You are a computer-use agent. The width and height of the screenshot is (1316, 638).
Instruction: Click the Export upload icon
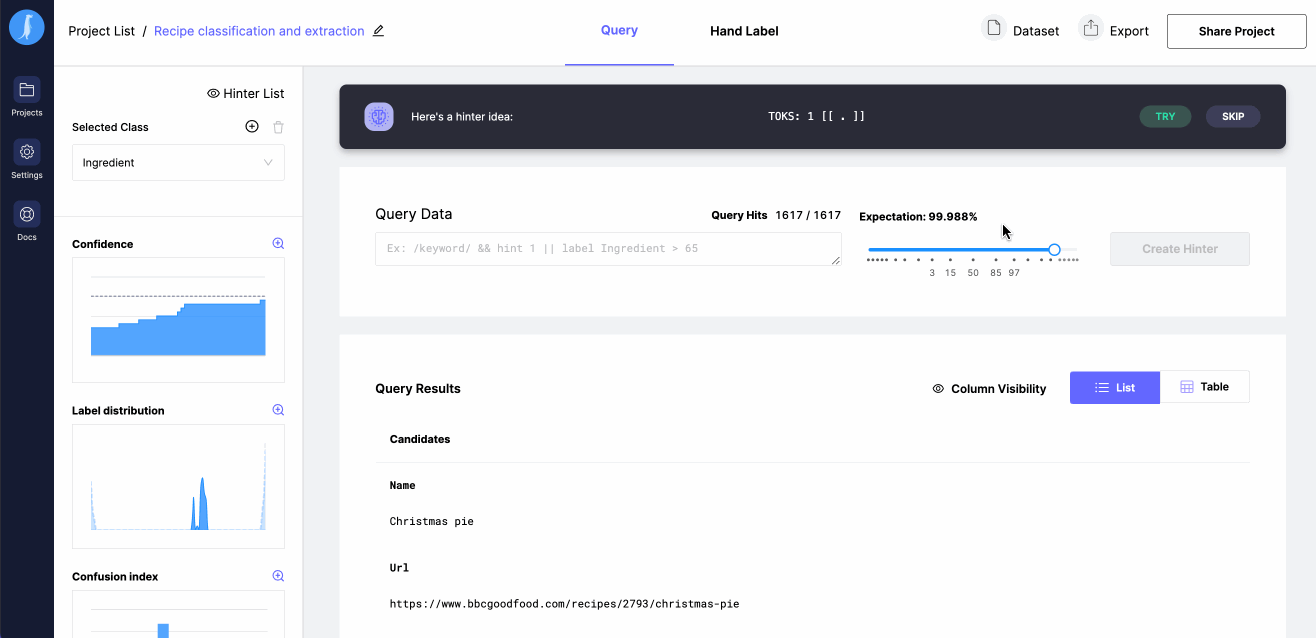pos(1091,29)
